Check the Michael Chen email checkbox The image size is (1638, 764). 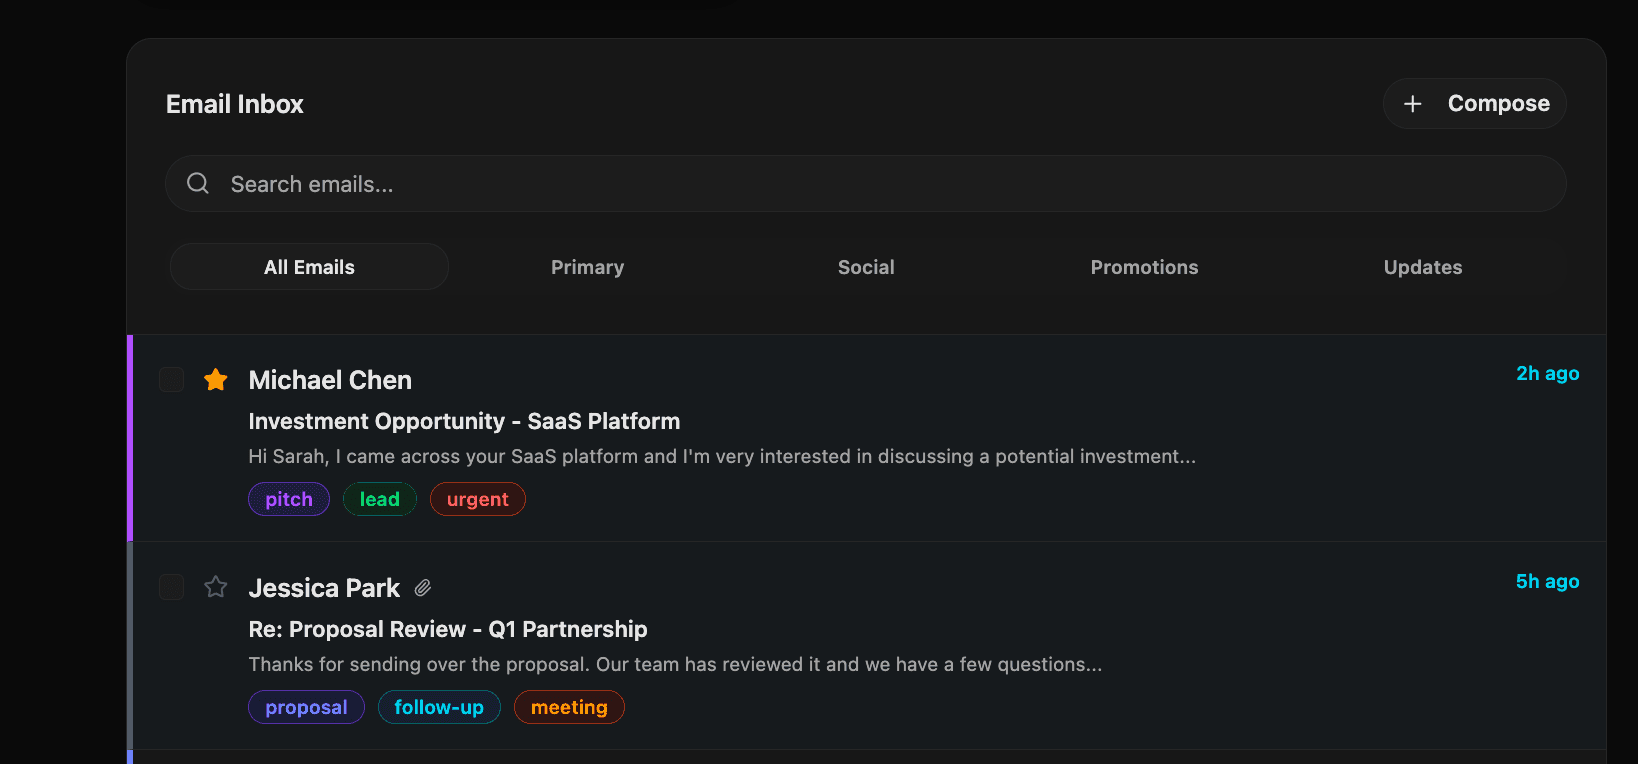(172, 379)
